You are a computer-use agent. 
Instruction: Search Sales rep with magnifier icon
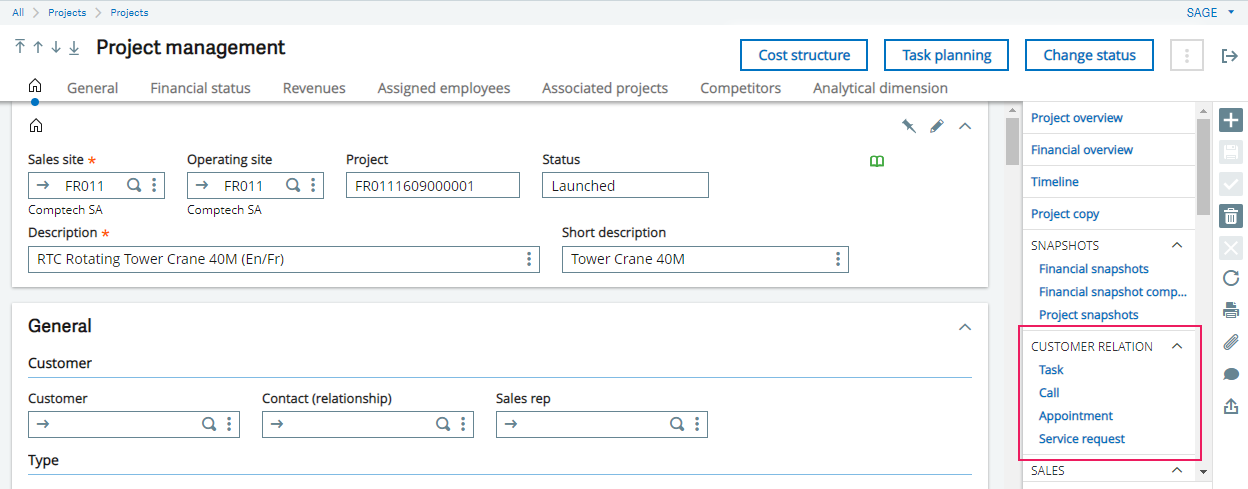[x=677, y=424]
